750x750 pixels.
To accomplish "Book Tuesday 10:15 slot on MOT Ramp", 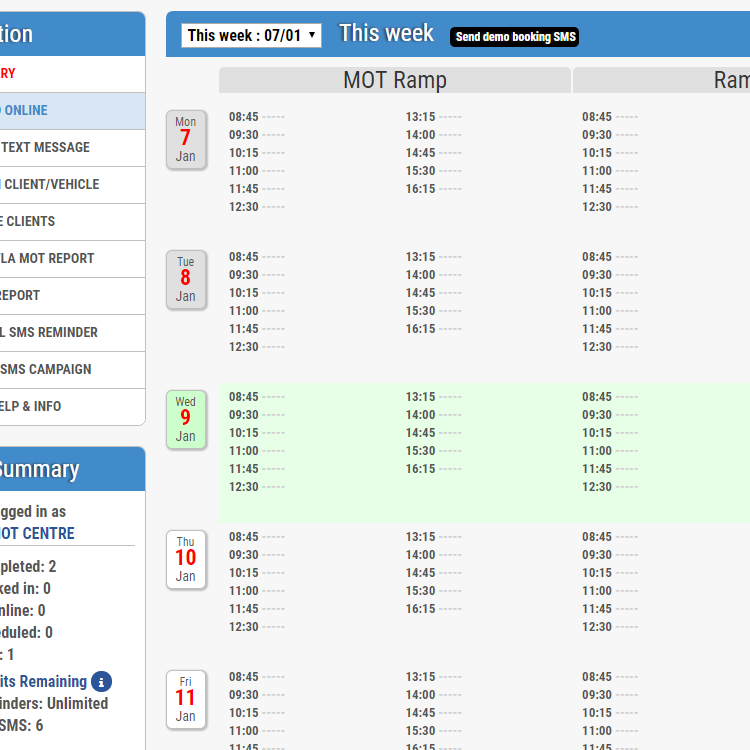I will coord(257,293).
